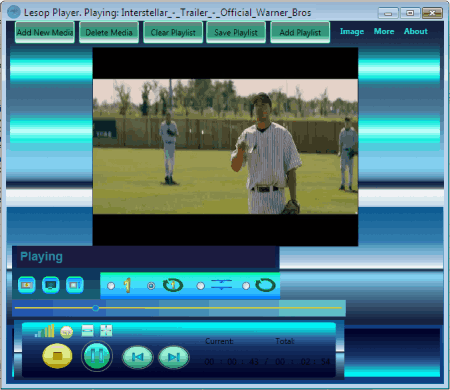This screenshot has height=390, width=450.
Task: Select the first blue video mode icon
Action: pyautogui.click(x=27, y=285)
